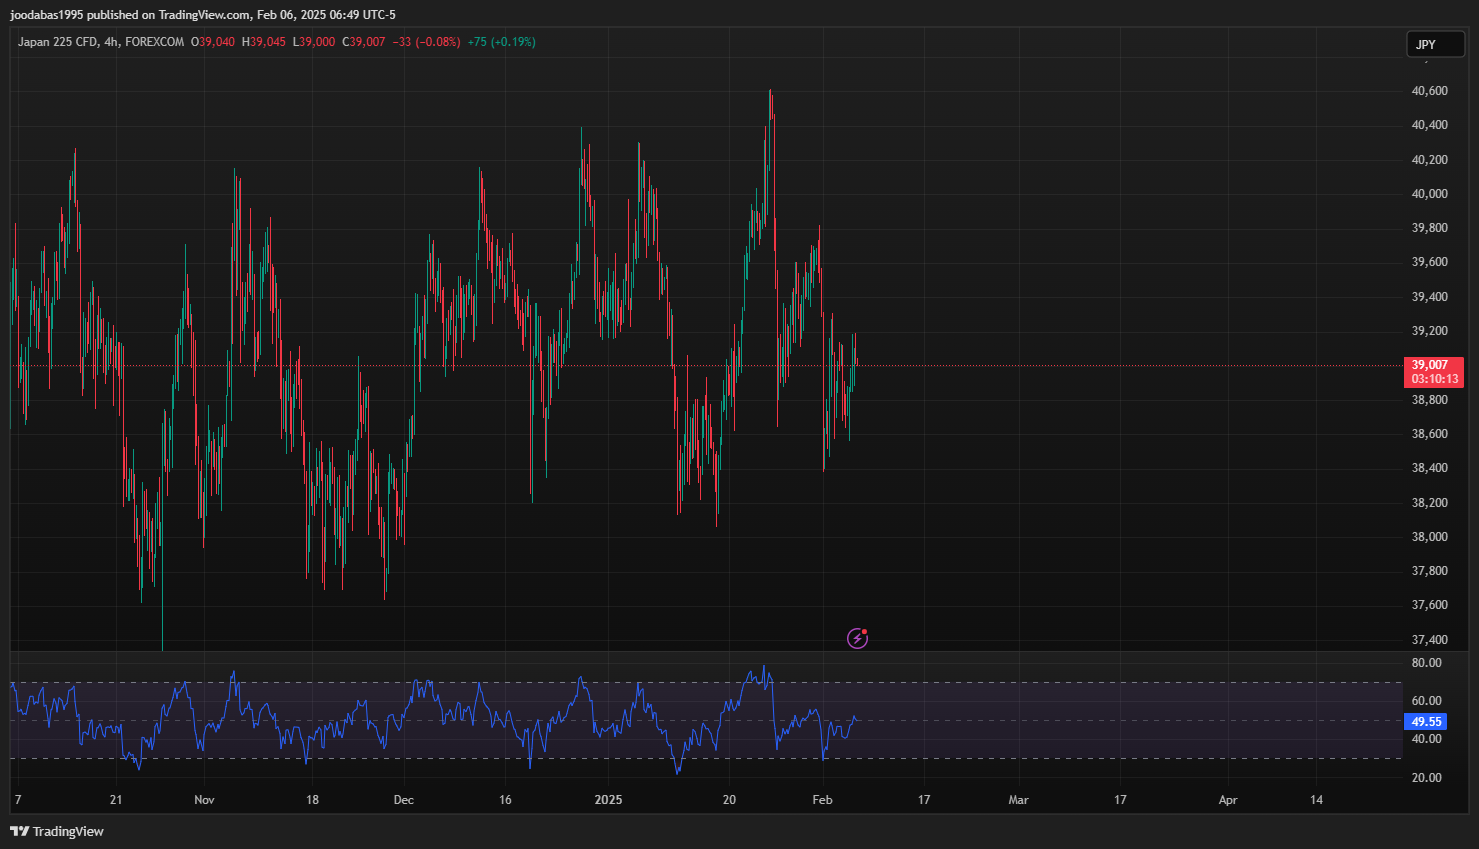Viewport: 1479px width, 849px height.
Task: Click the blue 49.55 RSI value label
Action: coord(1426,721)
